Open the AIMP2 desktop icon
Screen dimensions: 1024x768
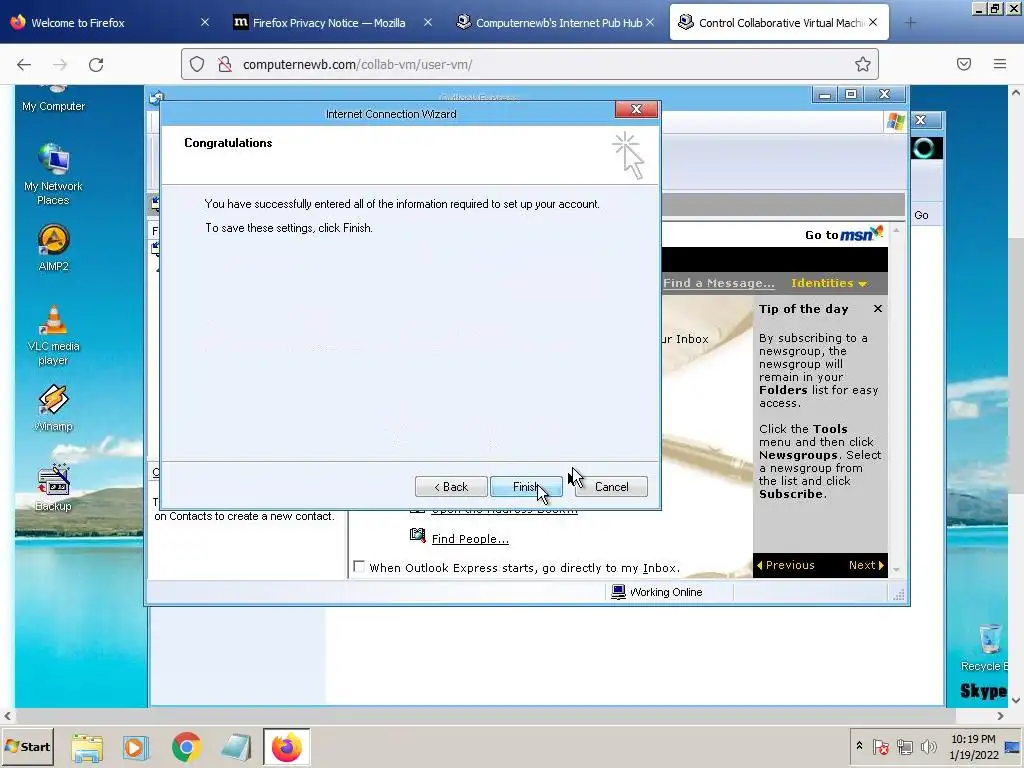53,248
